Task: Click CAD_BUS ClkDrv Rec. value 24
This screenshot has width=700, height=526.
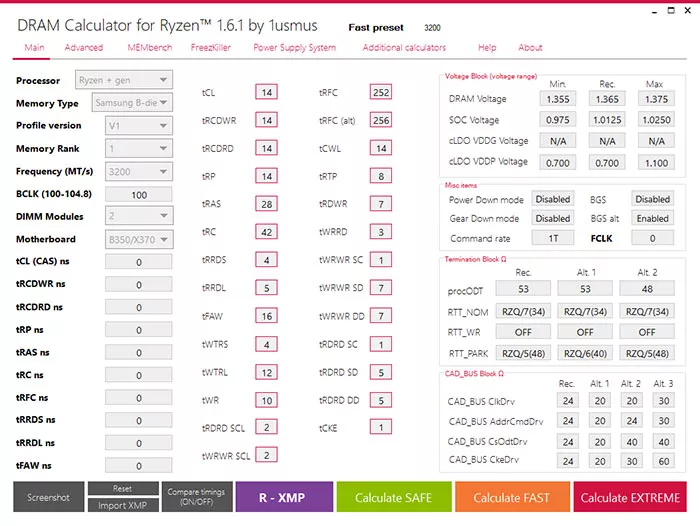Action: coord(568,401)
